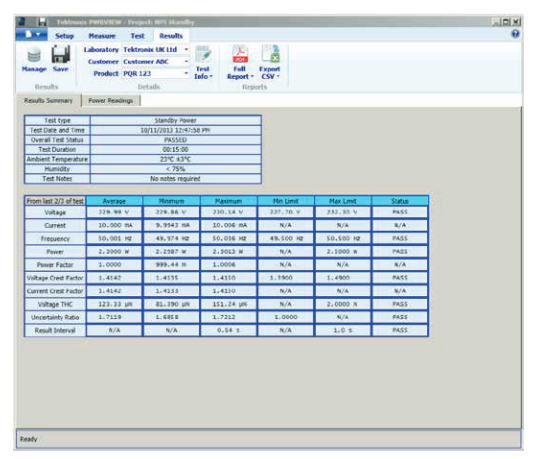Click the Voltage row PASS status cell
538x459 pixels.
(x=400, y=212)
